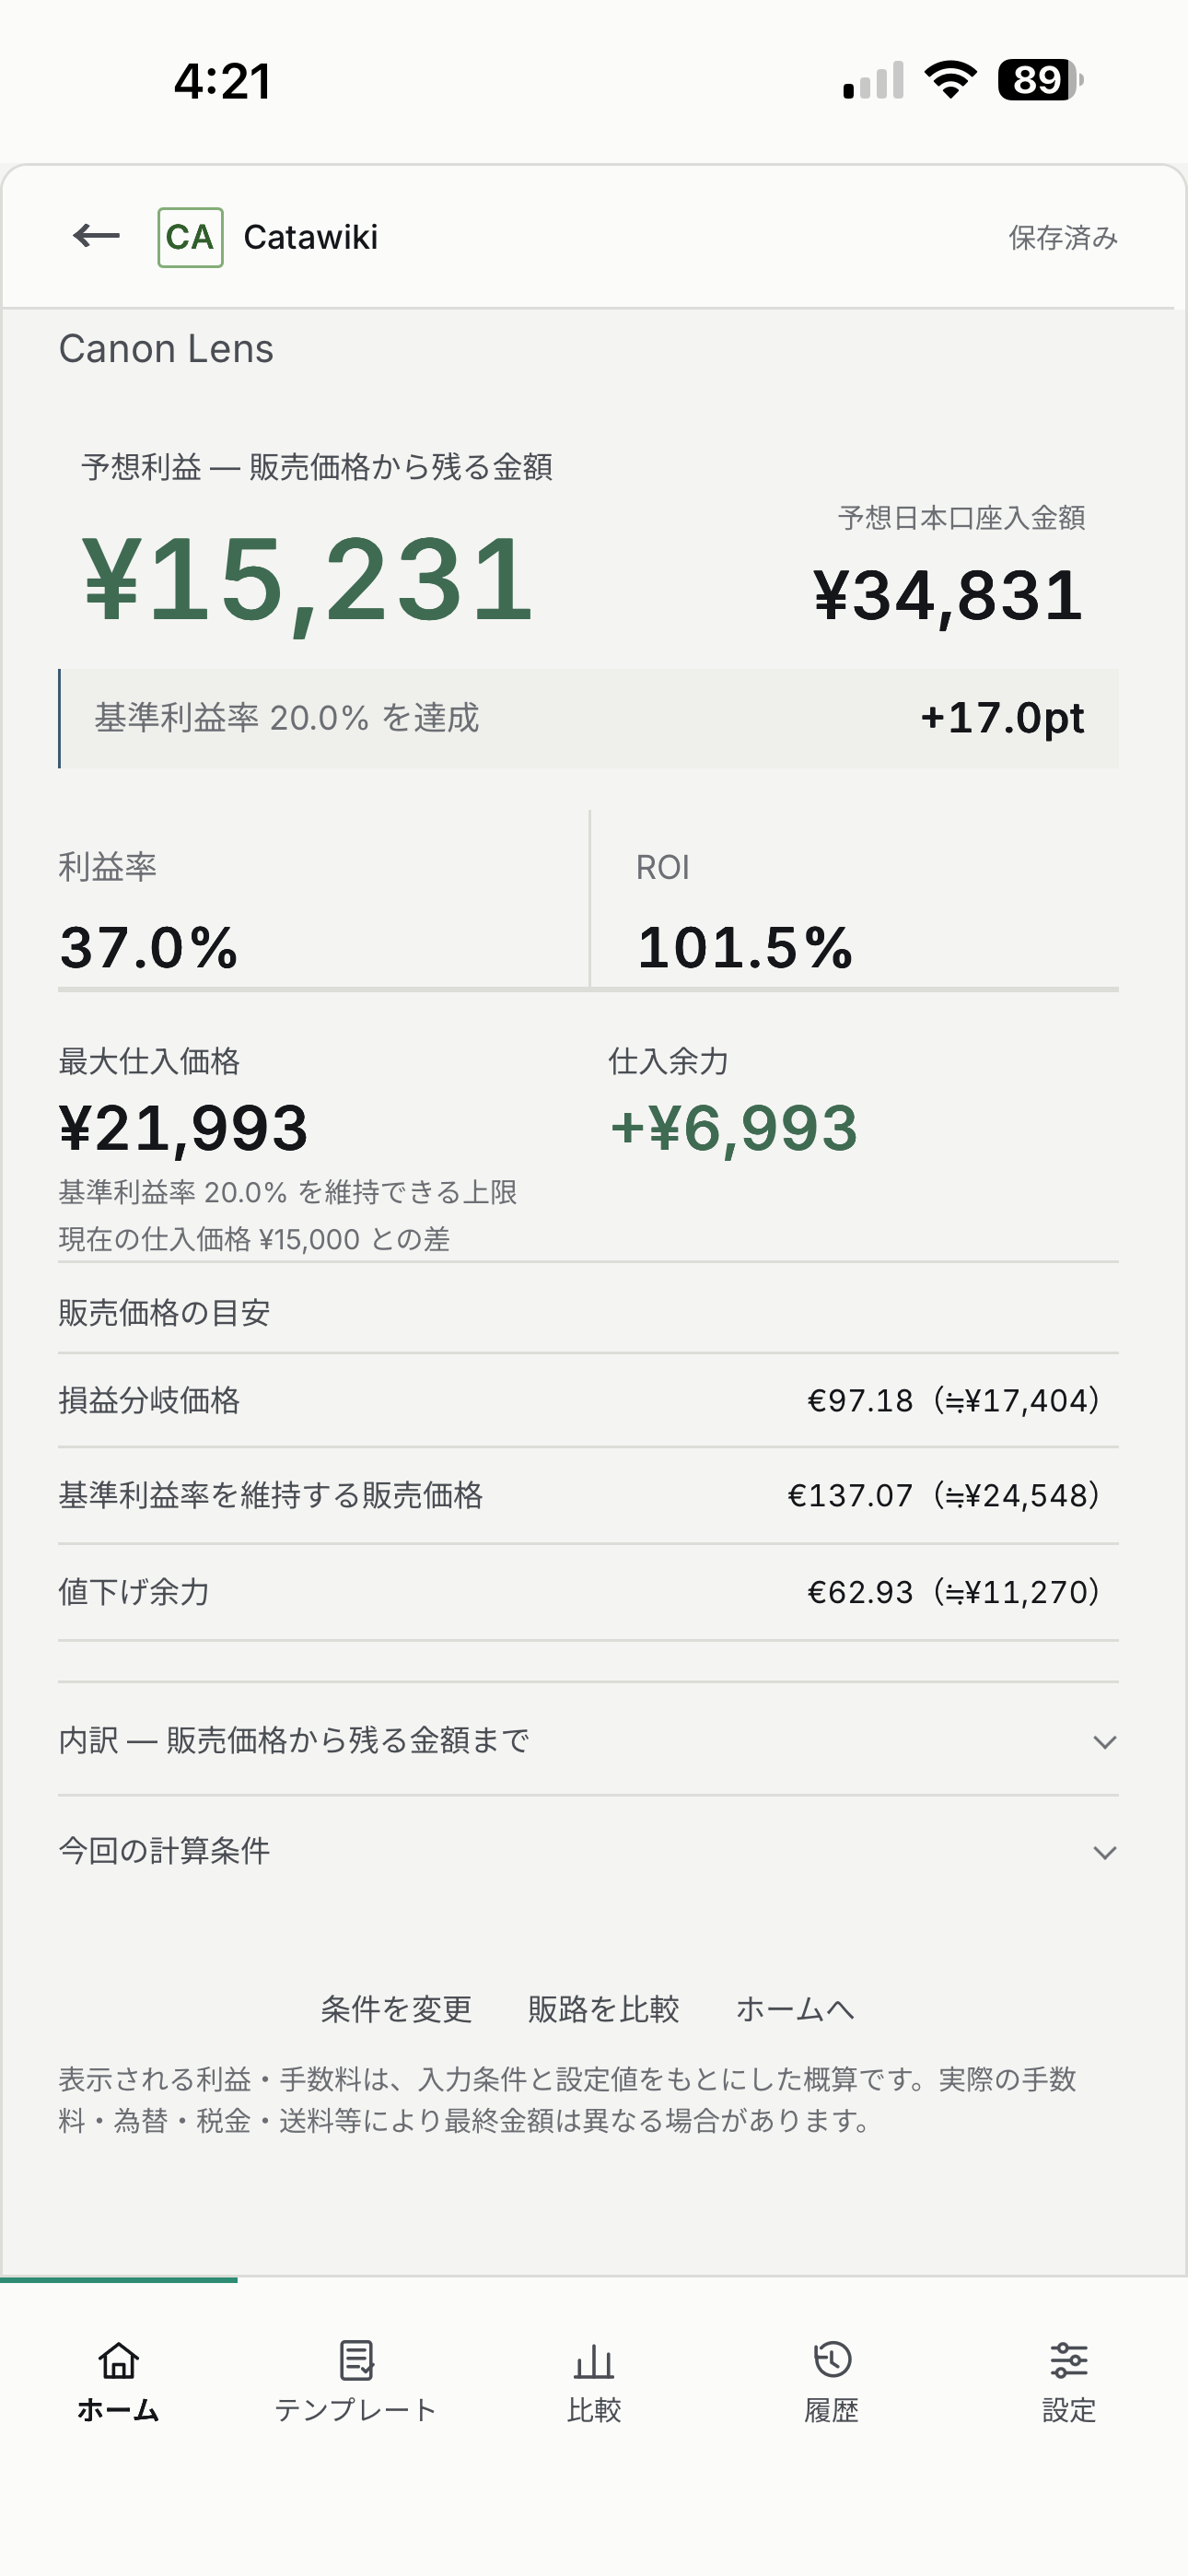Tap the ¥34,831 deposit amount

coord(949,596)
